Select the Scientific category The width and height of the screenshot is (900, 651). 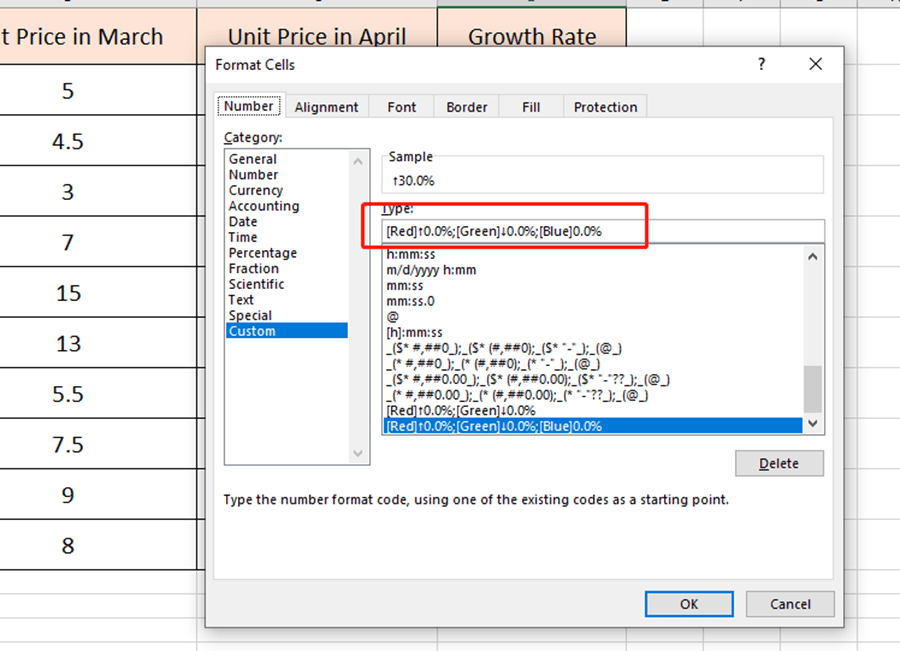[286, 284]
